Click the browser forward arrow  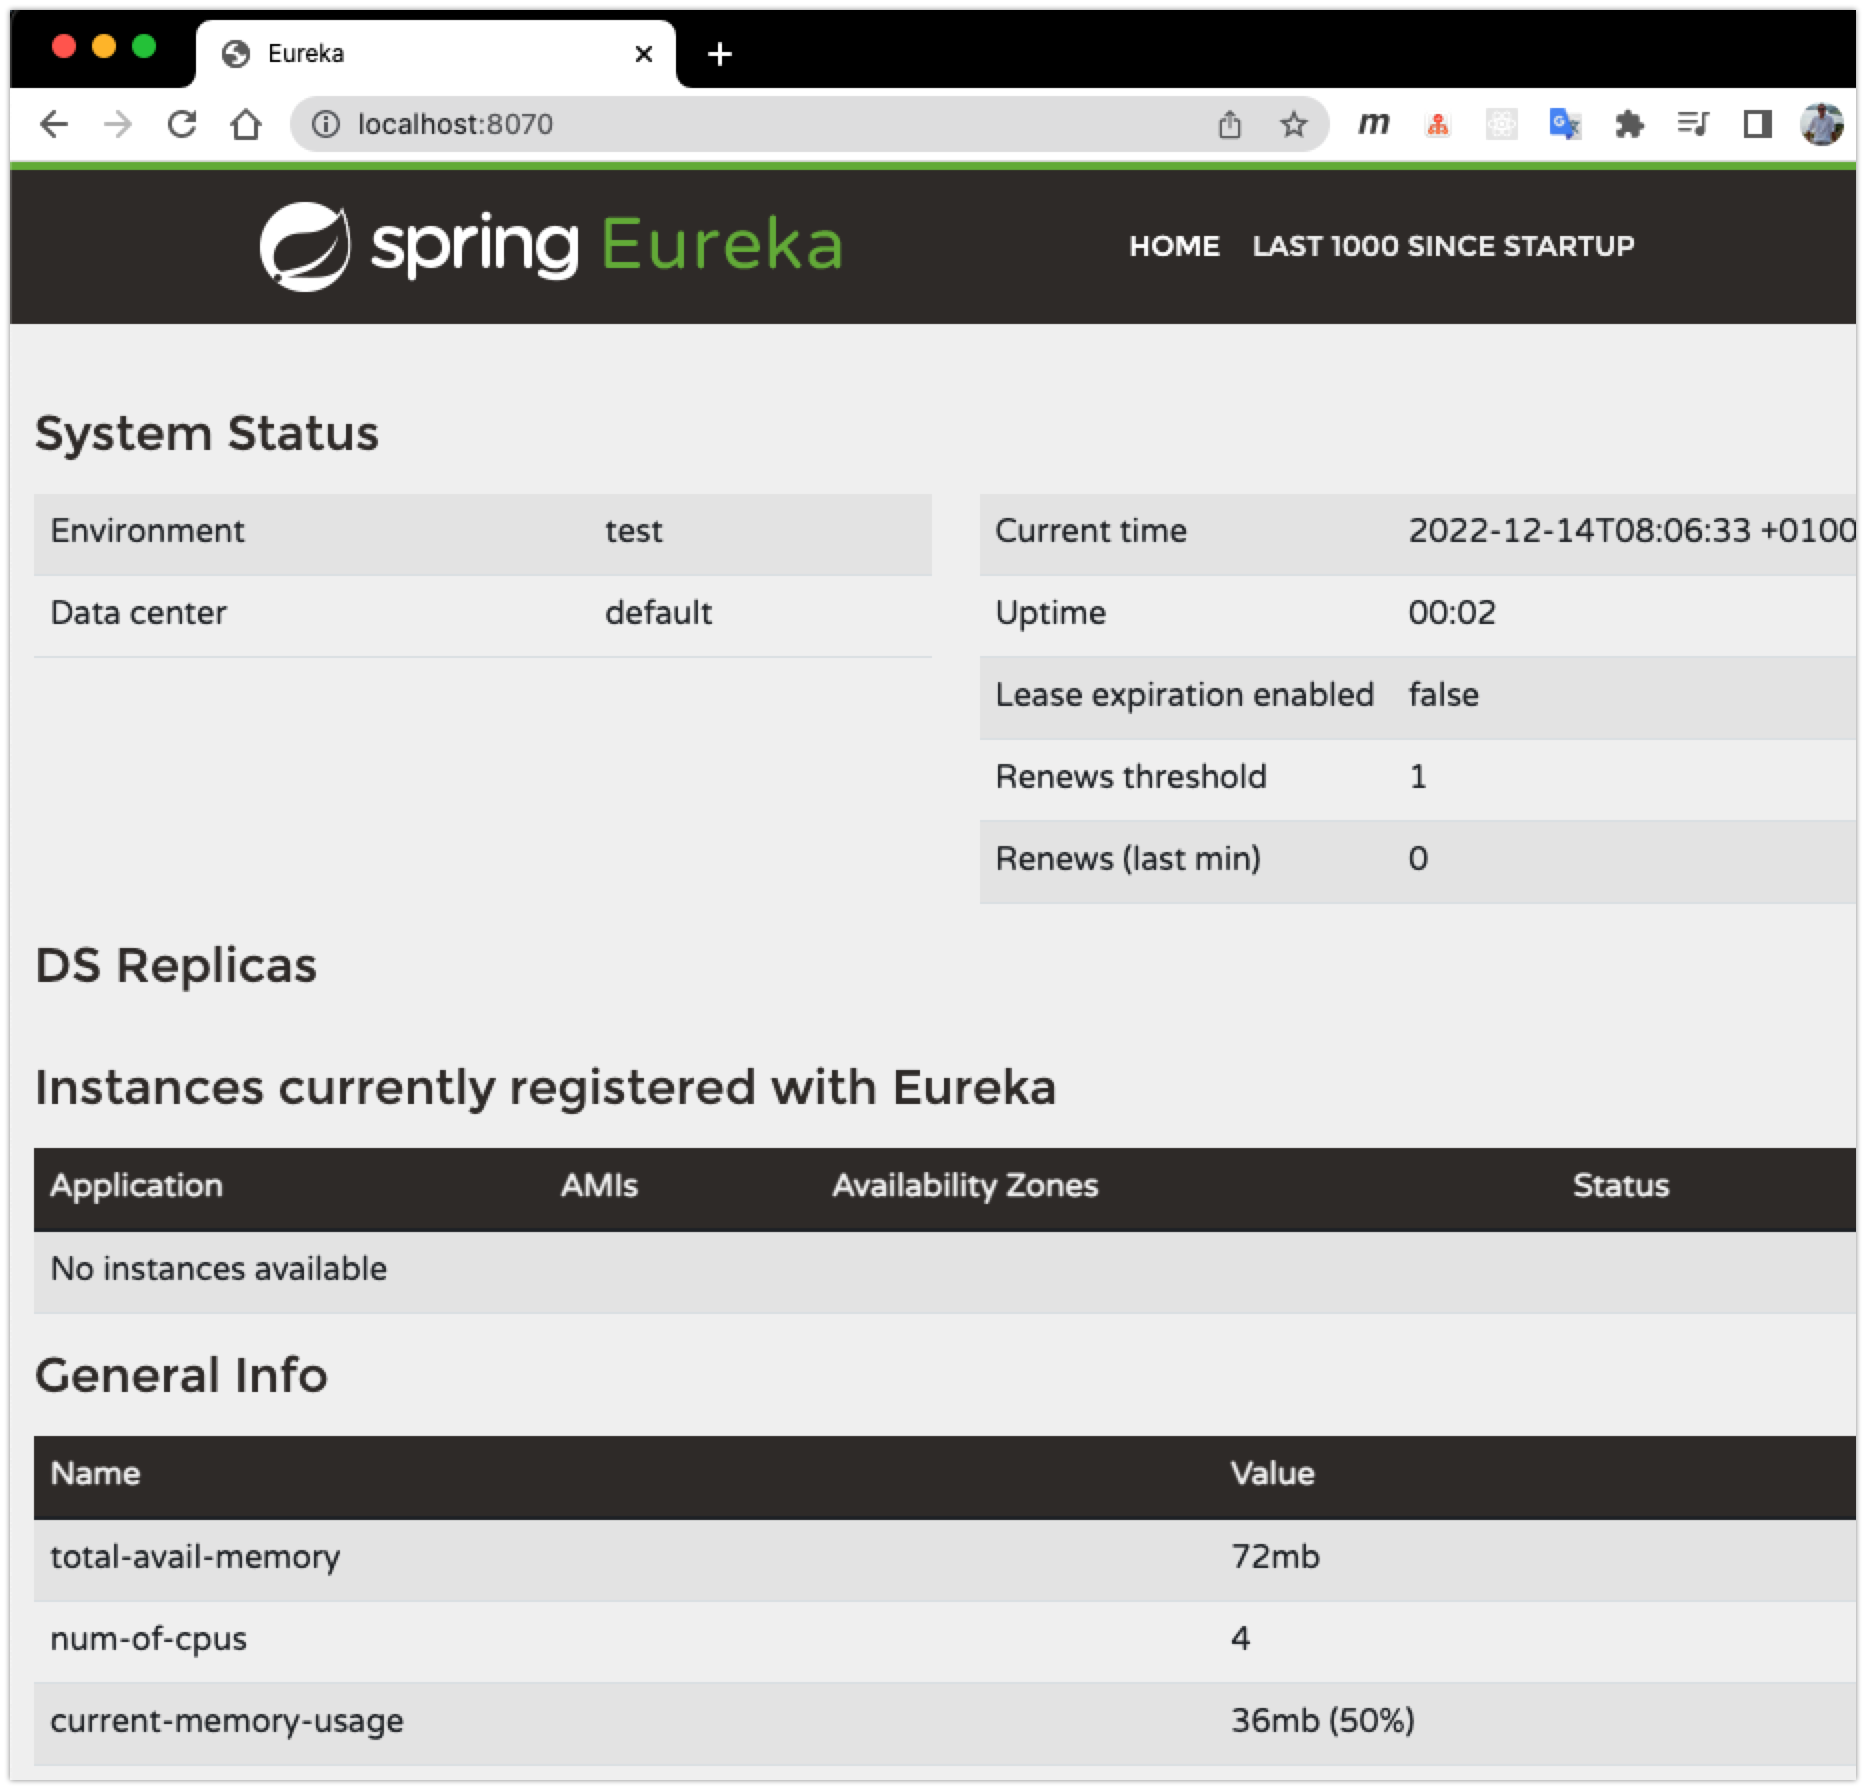pos(118,124)
